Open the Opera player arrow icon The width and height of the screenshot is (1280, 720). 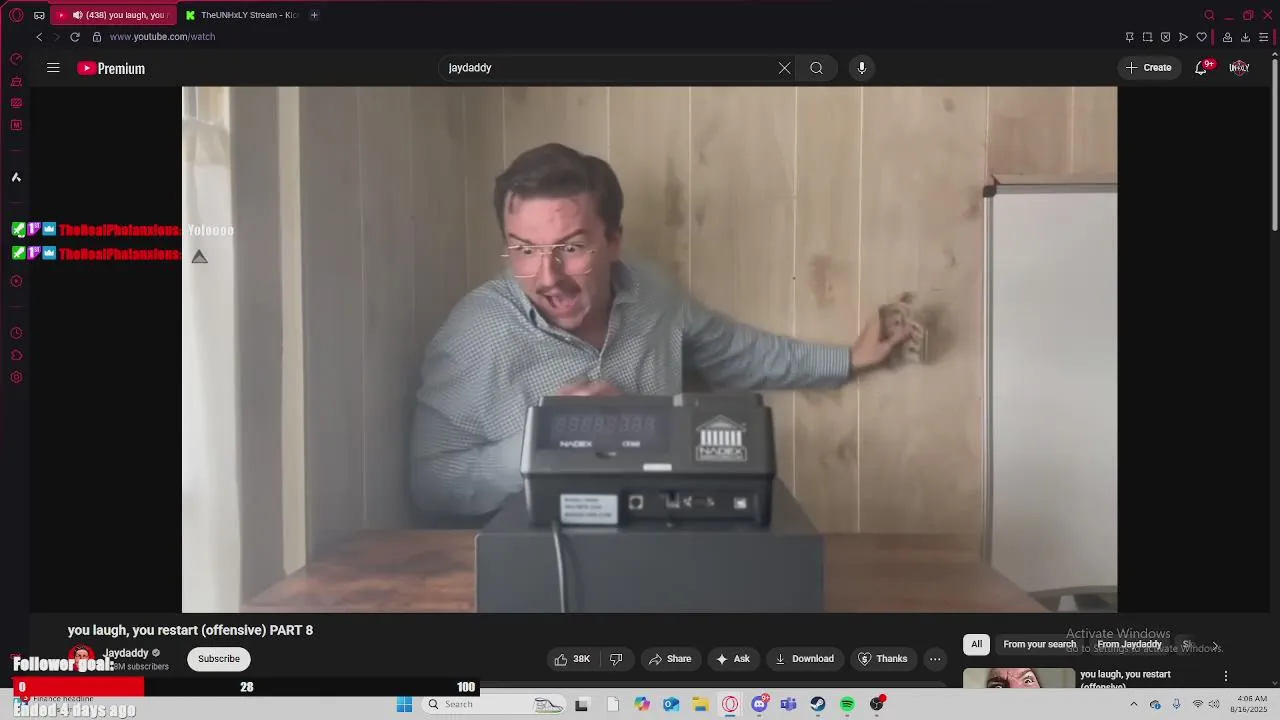click(x=1183, y=37)
